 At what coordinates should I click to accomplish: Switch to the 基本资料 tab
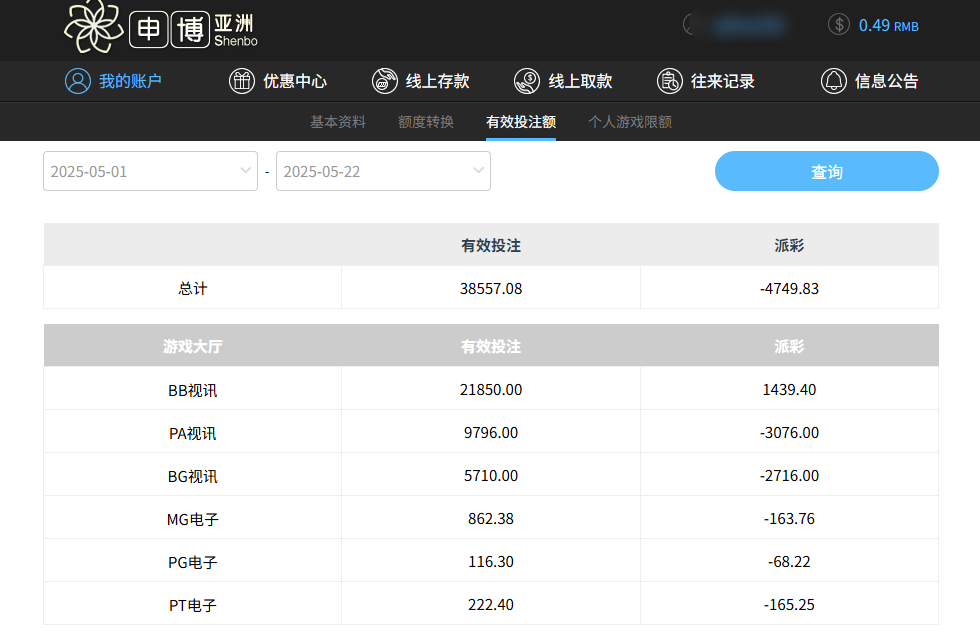point(337,121)
